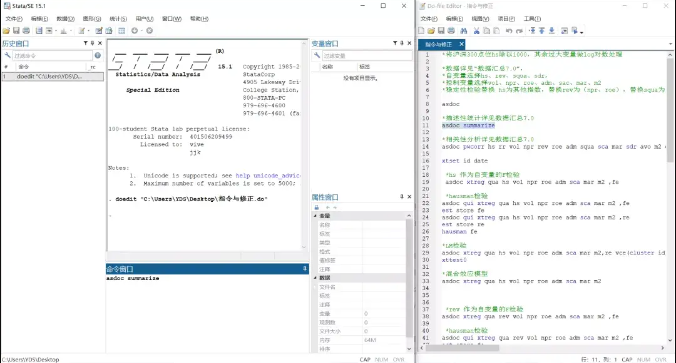Click the Execute (do) icon in Do-file Editor
Image resolution: width=676 pixels, height=363 pixels.
(574, 31)
